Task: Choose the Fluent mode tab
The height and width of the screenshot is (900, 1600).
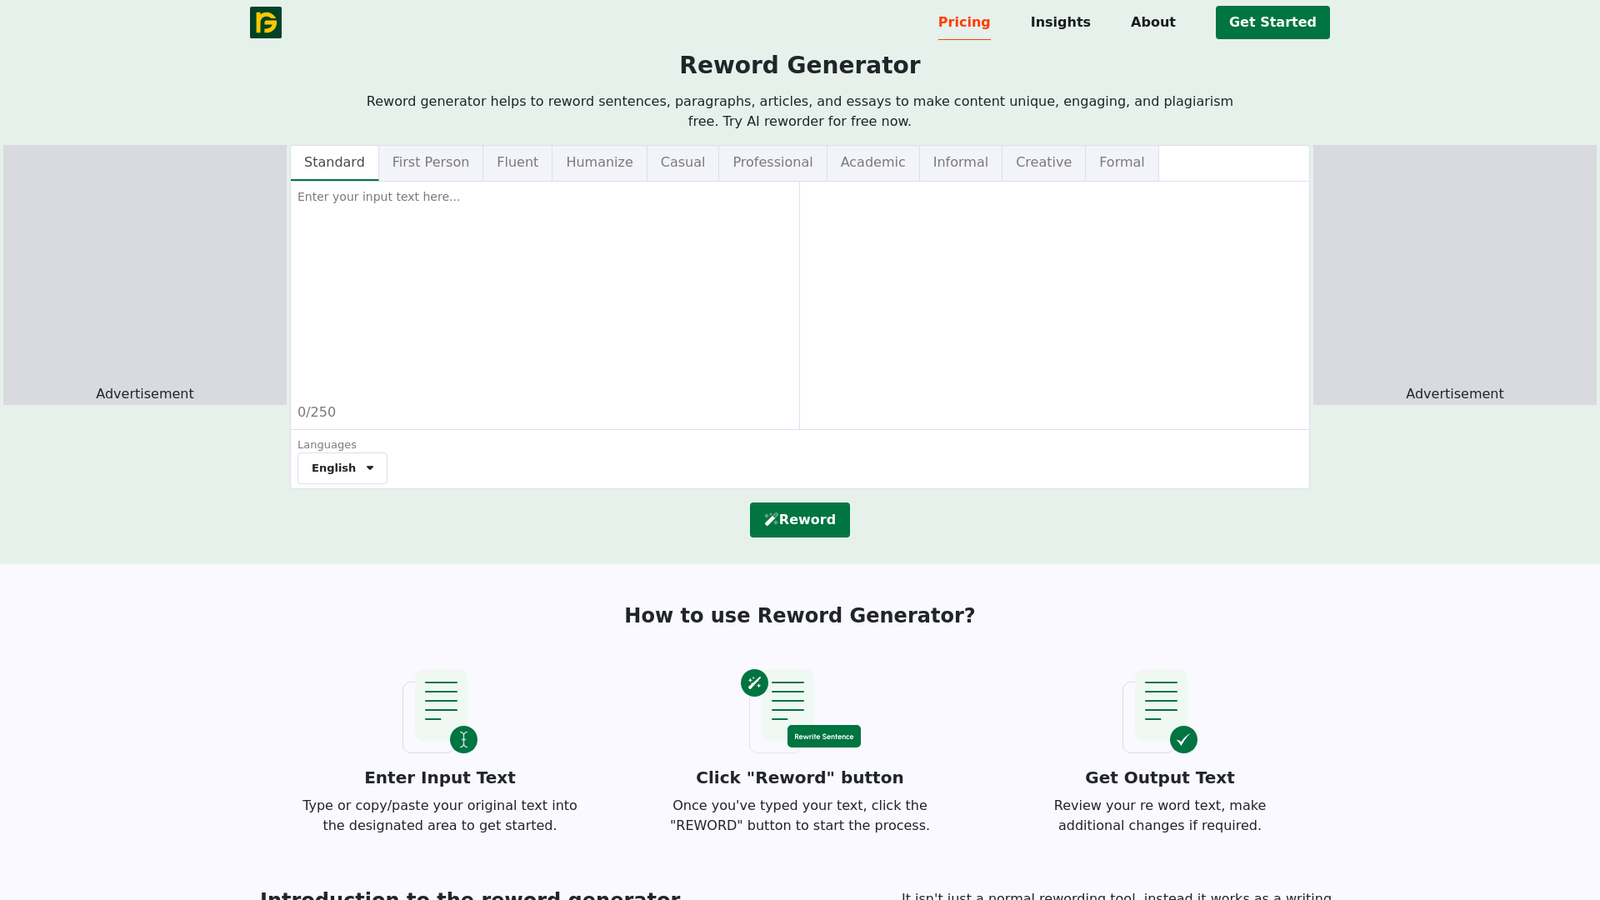Action: click(517, 163)
